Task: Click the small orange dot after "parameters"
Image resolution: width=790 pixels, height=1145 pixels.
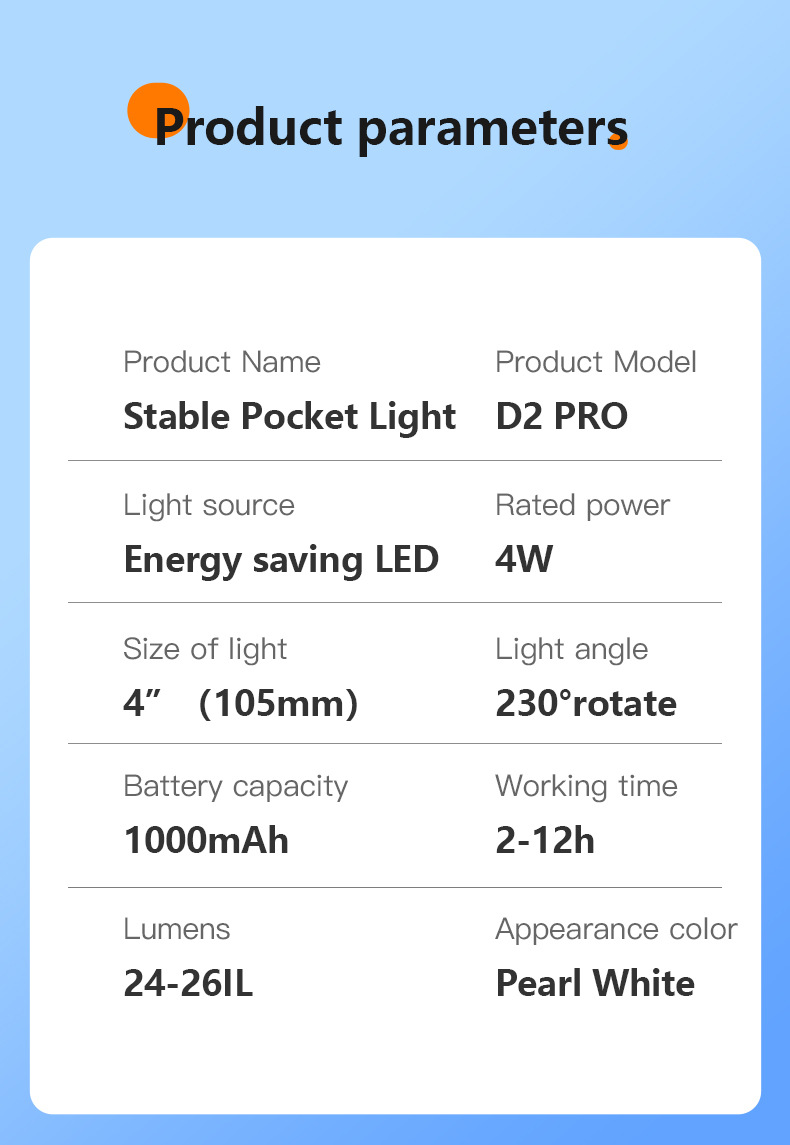Action: pos(621,143)
